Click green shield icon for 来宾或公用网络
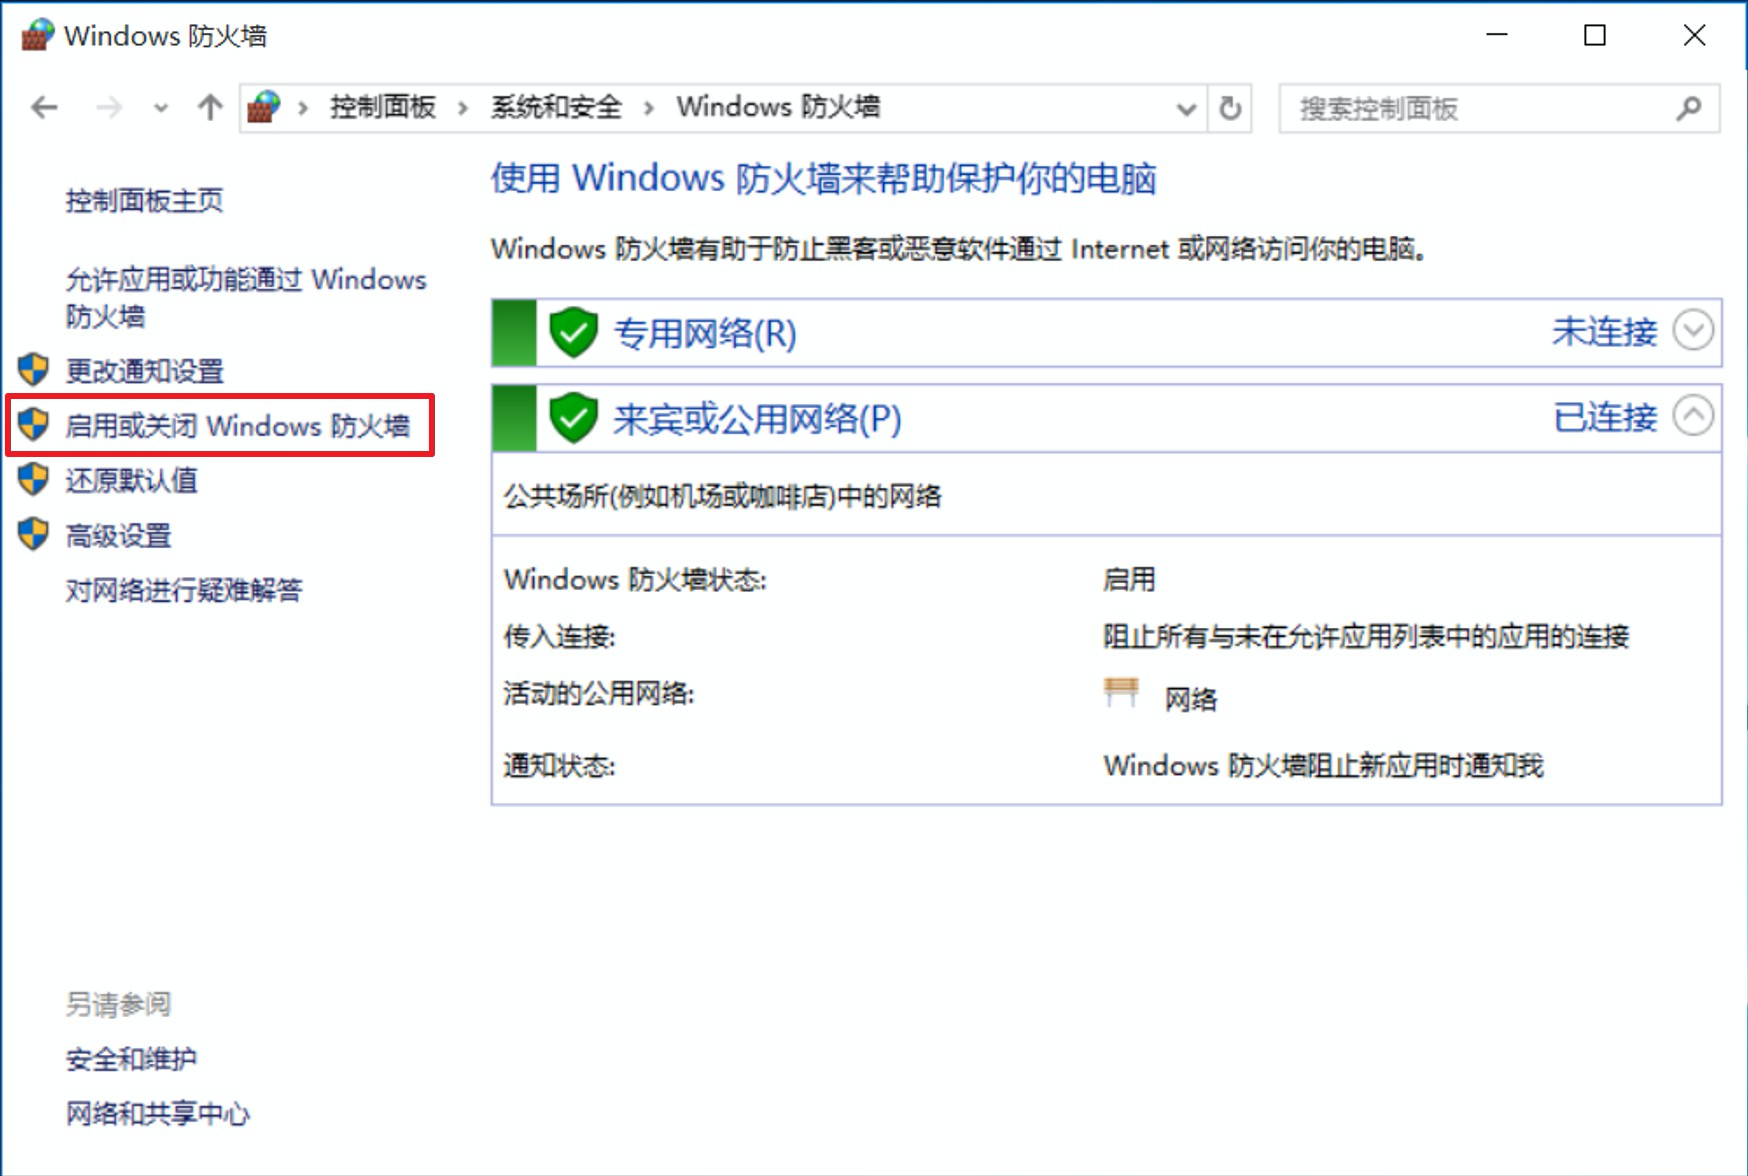This screenshot has height=1176, width=1748. [574, 418]
